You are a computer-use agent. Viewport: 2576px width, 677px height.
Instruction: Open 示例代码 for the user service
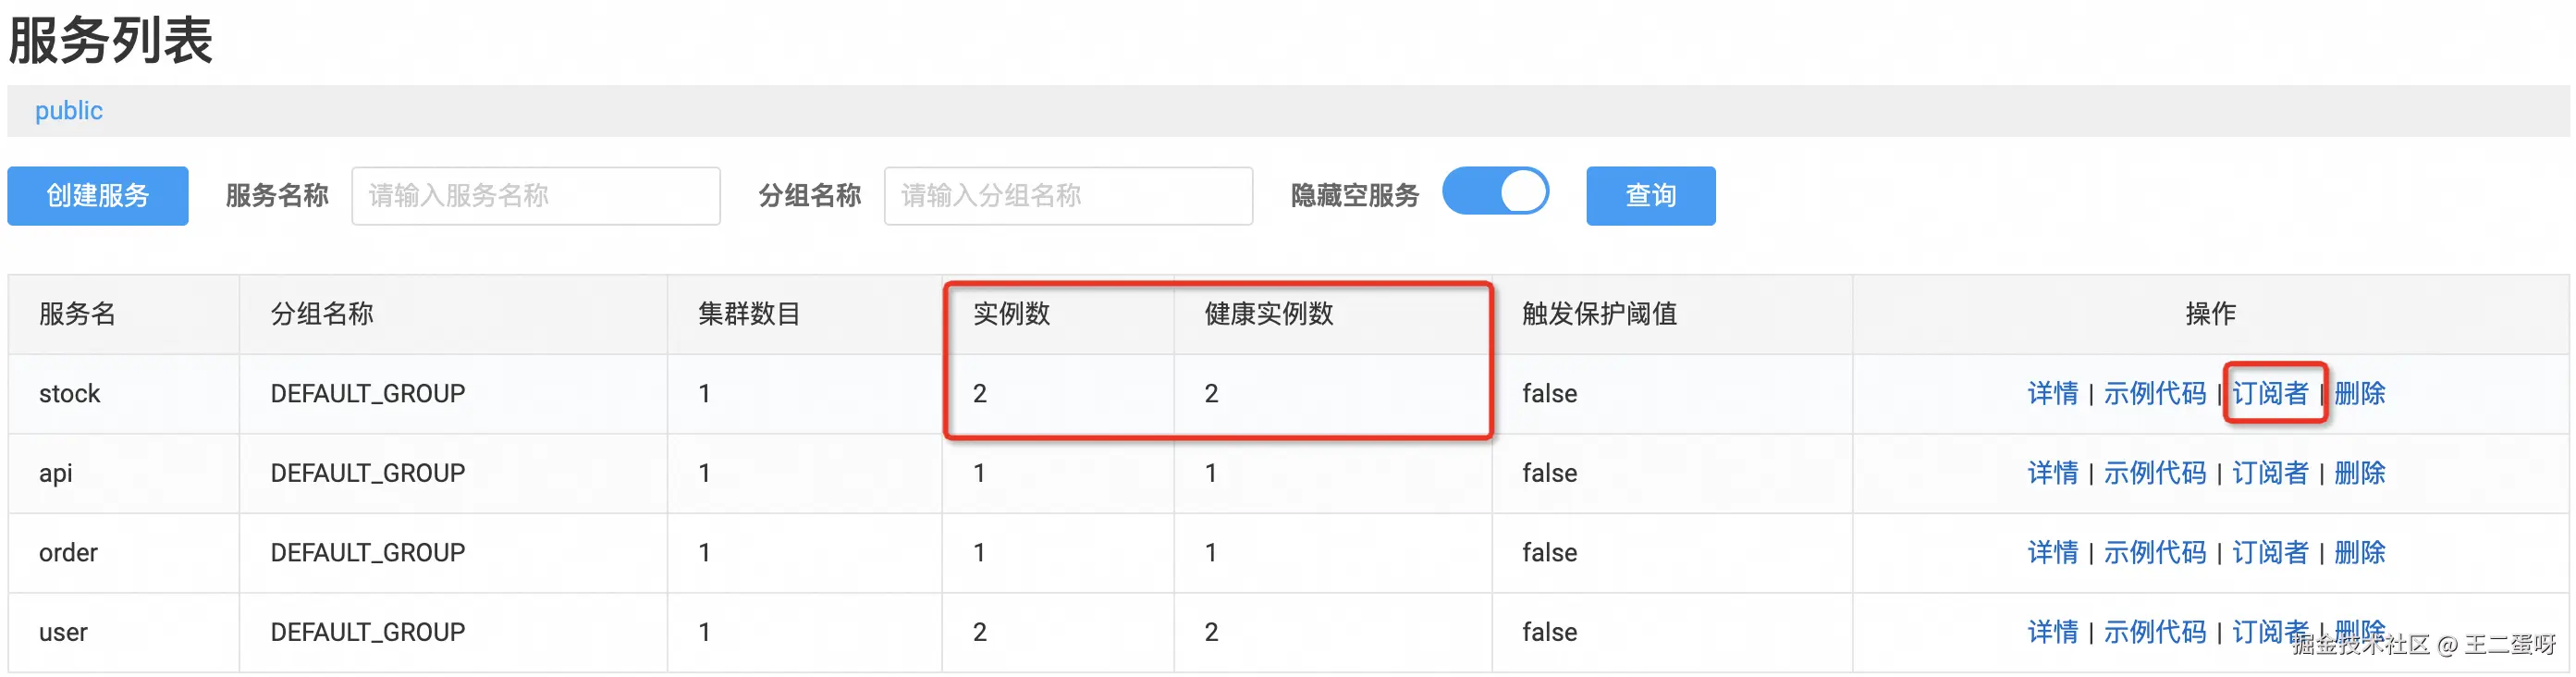tap(2153, 631)
